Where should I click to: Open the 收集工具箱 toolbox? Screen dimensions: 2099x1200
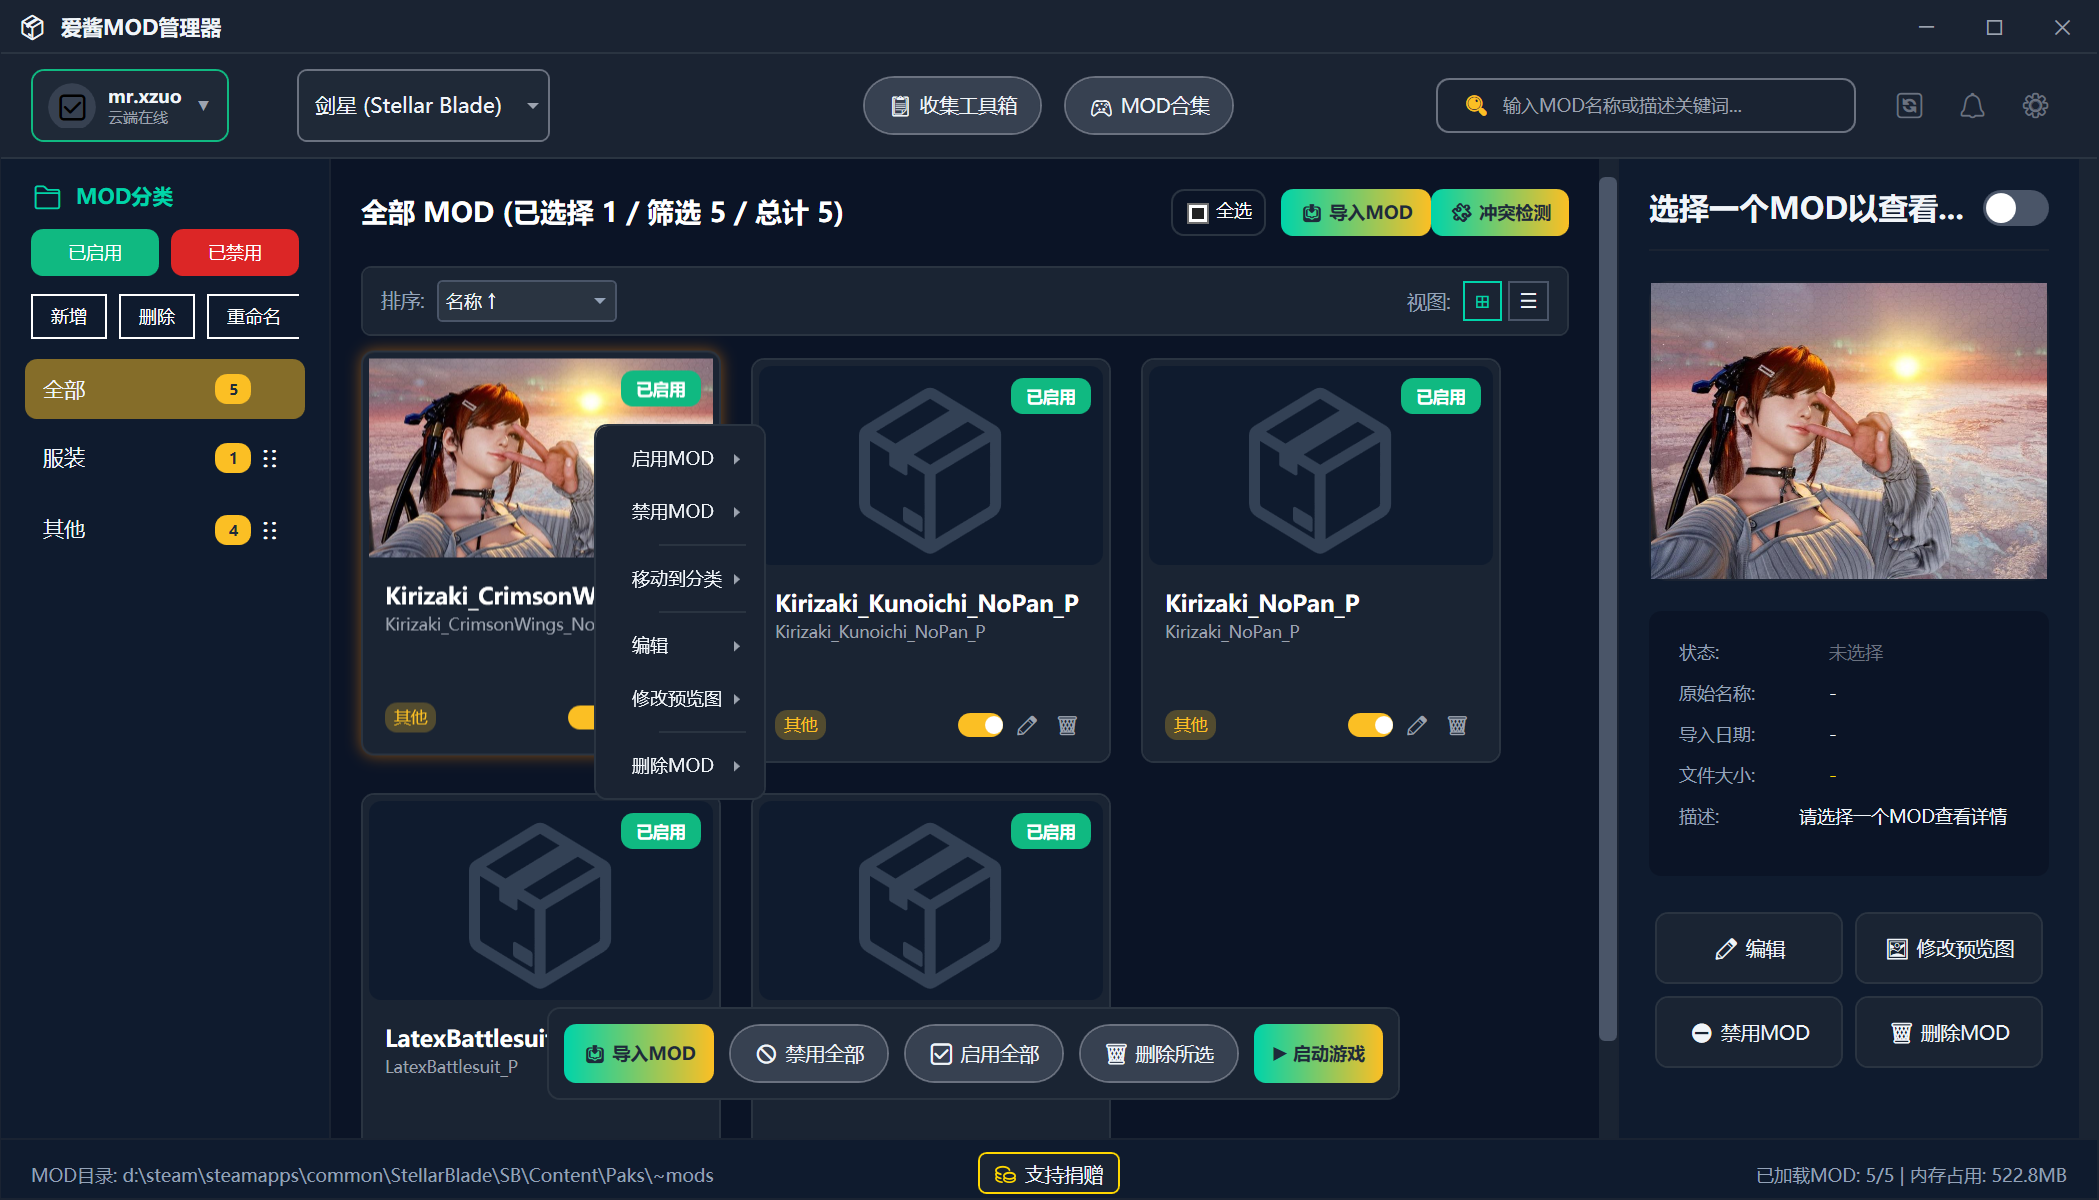tap(951, 105)
